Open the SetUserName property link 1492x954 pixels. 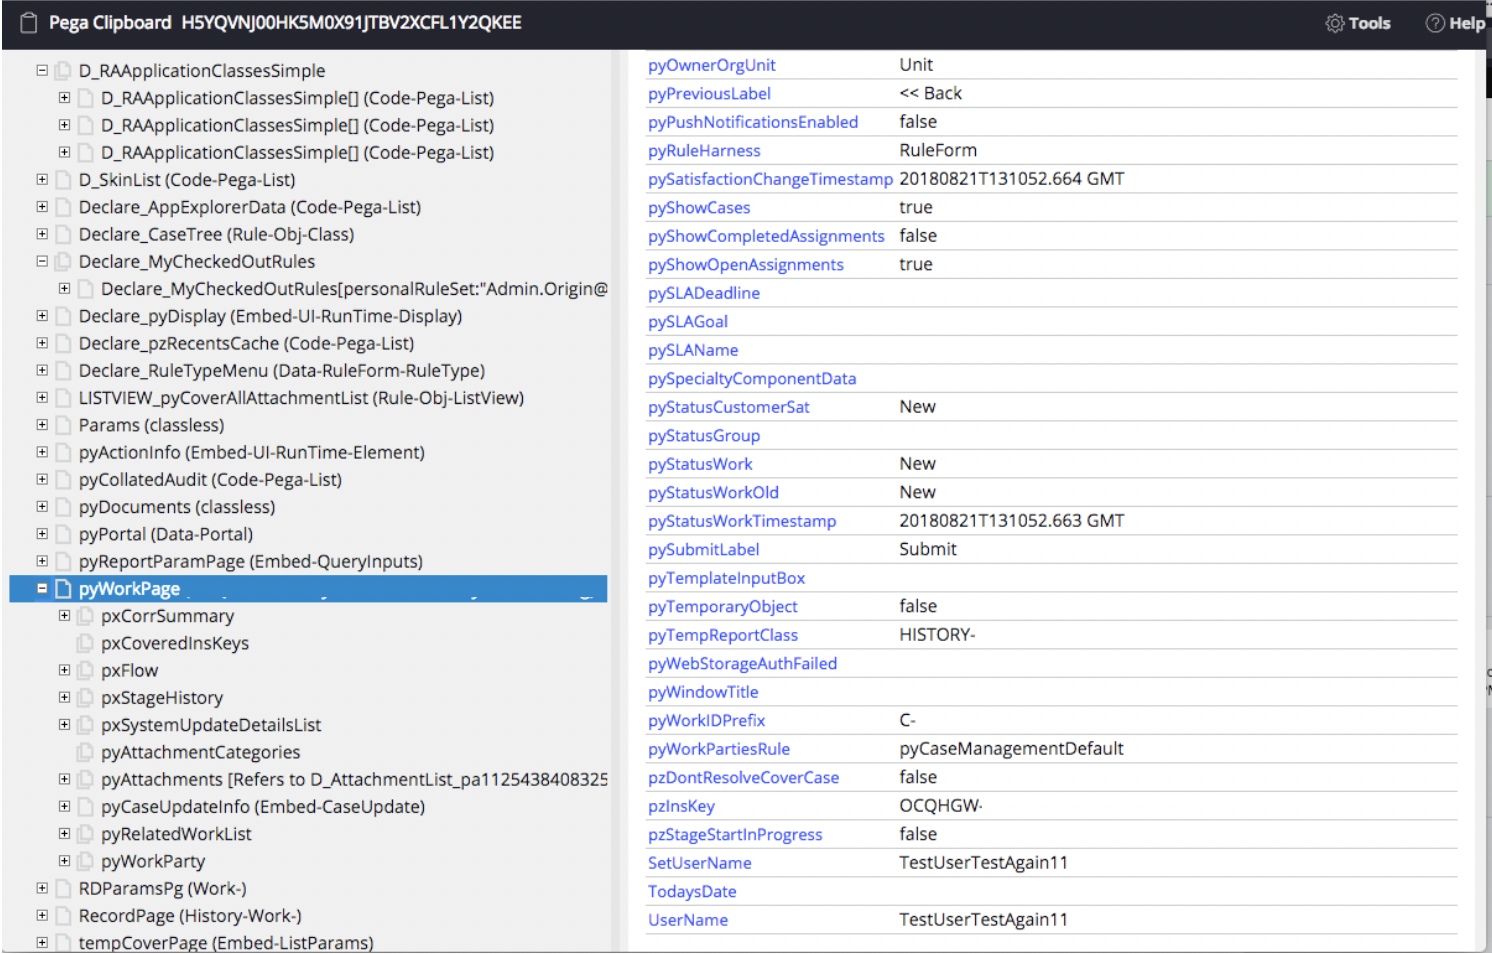[x=700, y=863]
